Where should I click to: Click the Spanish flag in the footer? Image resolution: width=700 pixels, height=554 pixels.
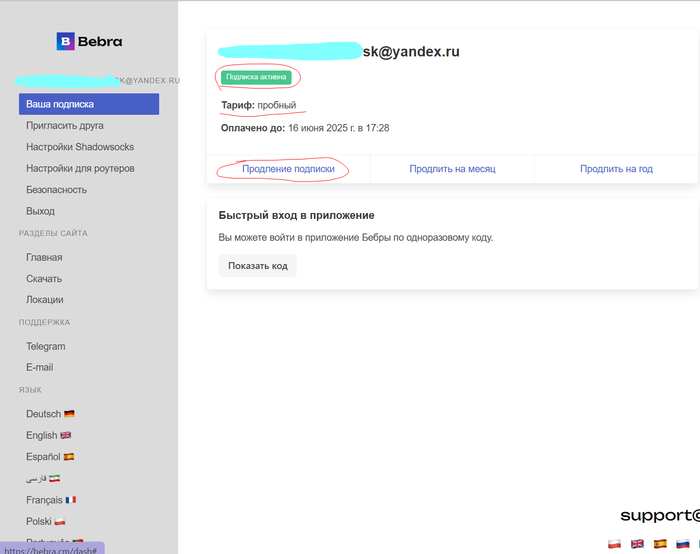point(660,544)
